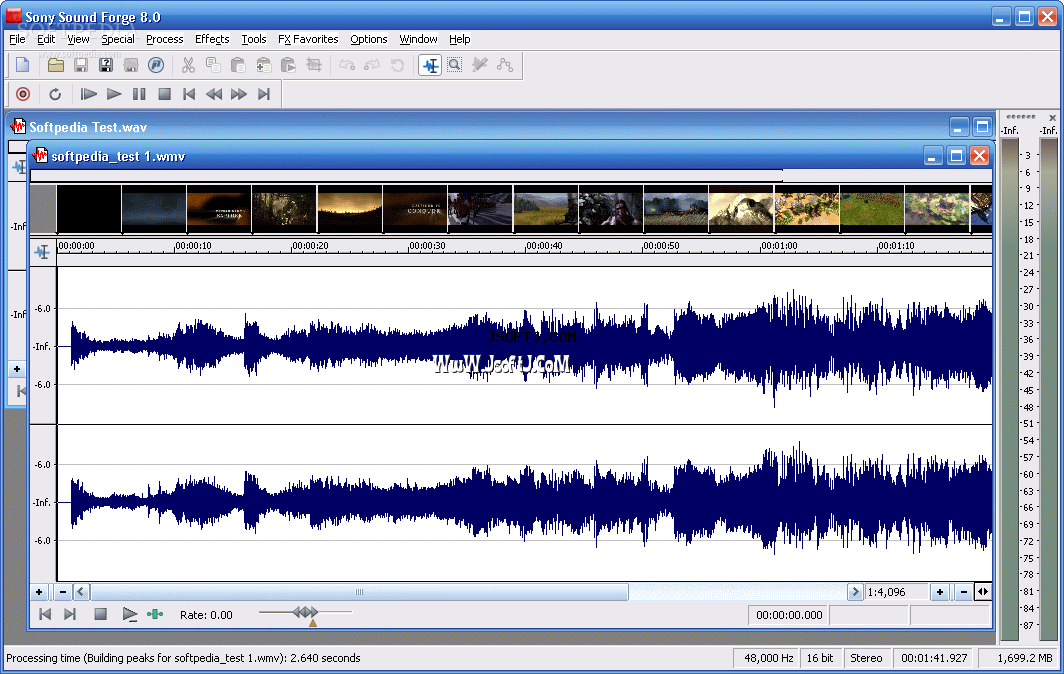Click Play in the main transport toolbar
This screenshot has width=1064, height=674.
point(113,94)
